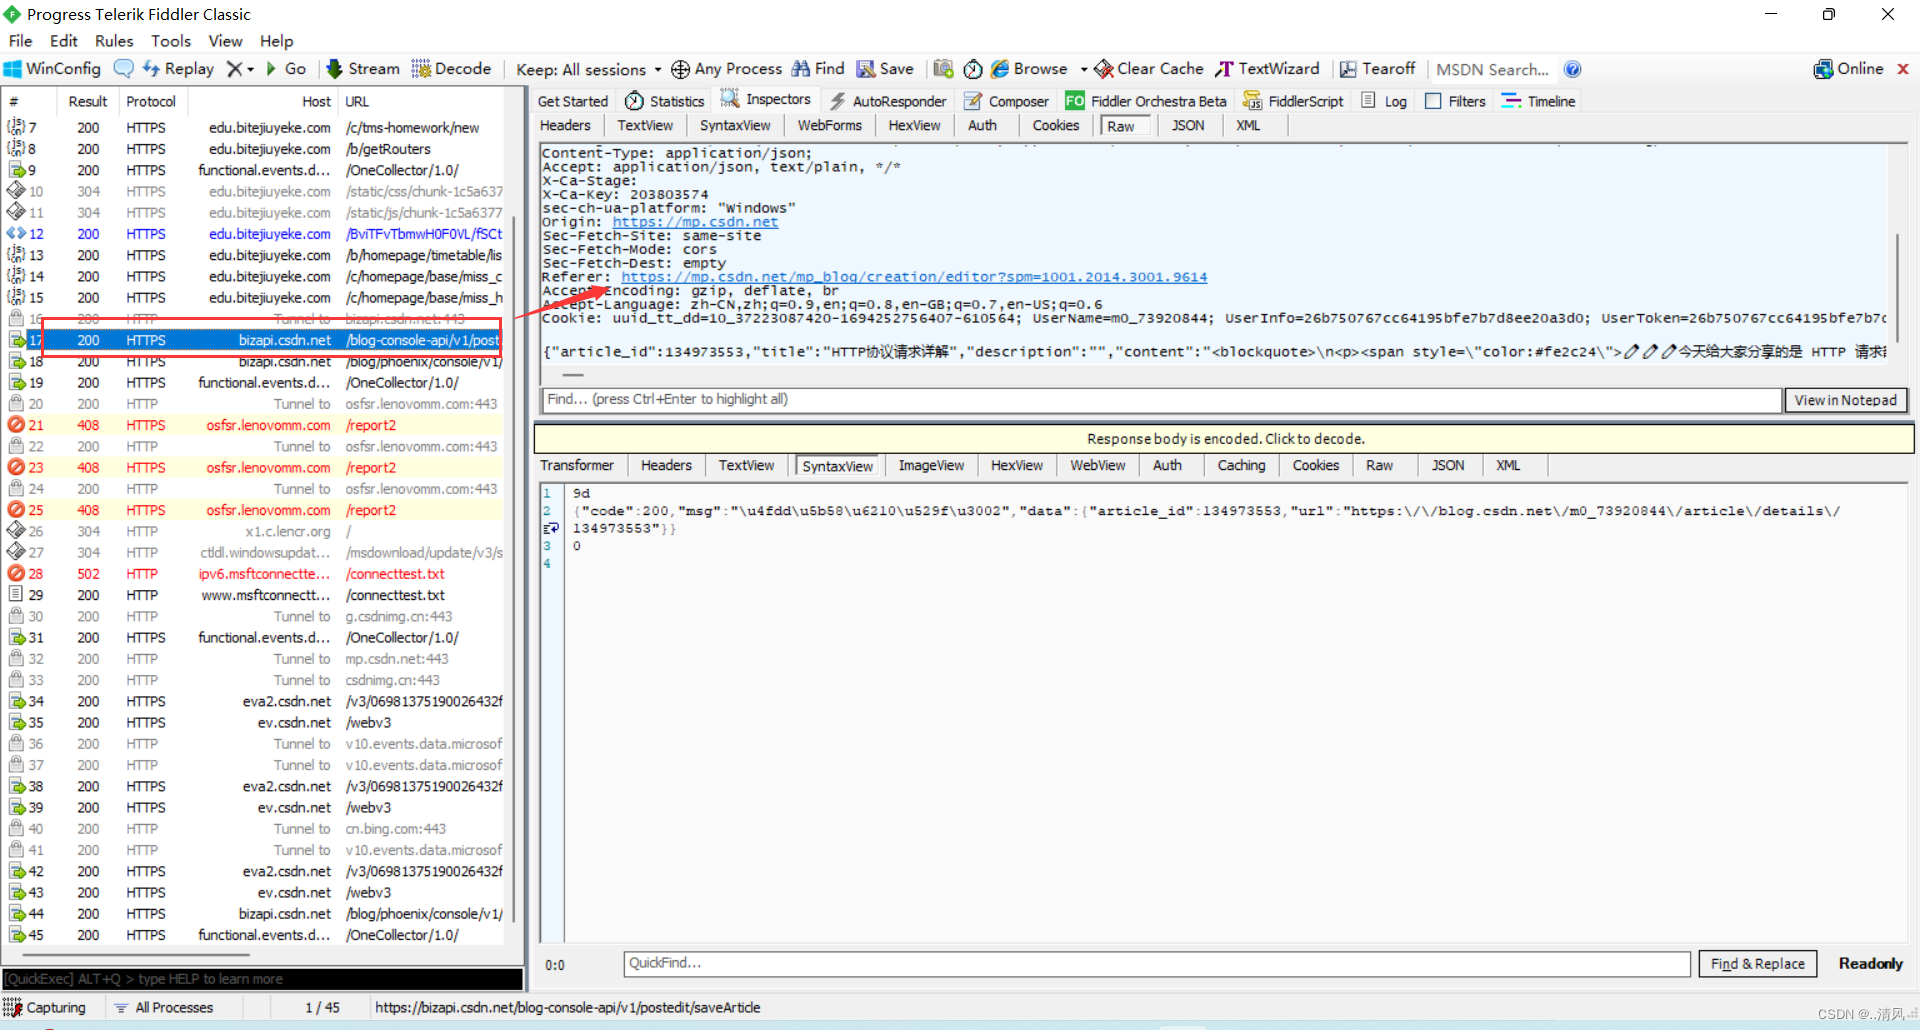Click the blue help icon
The image size is (1920, 1030).
tap(1573, 69)
